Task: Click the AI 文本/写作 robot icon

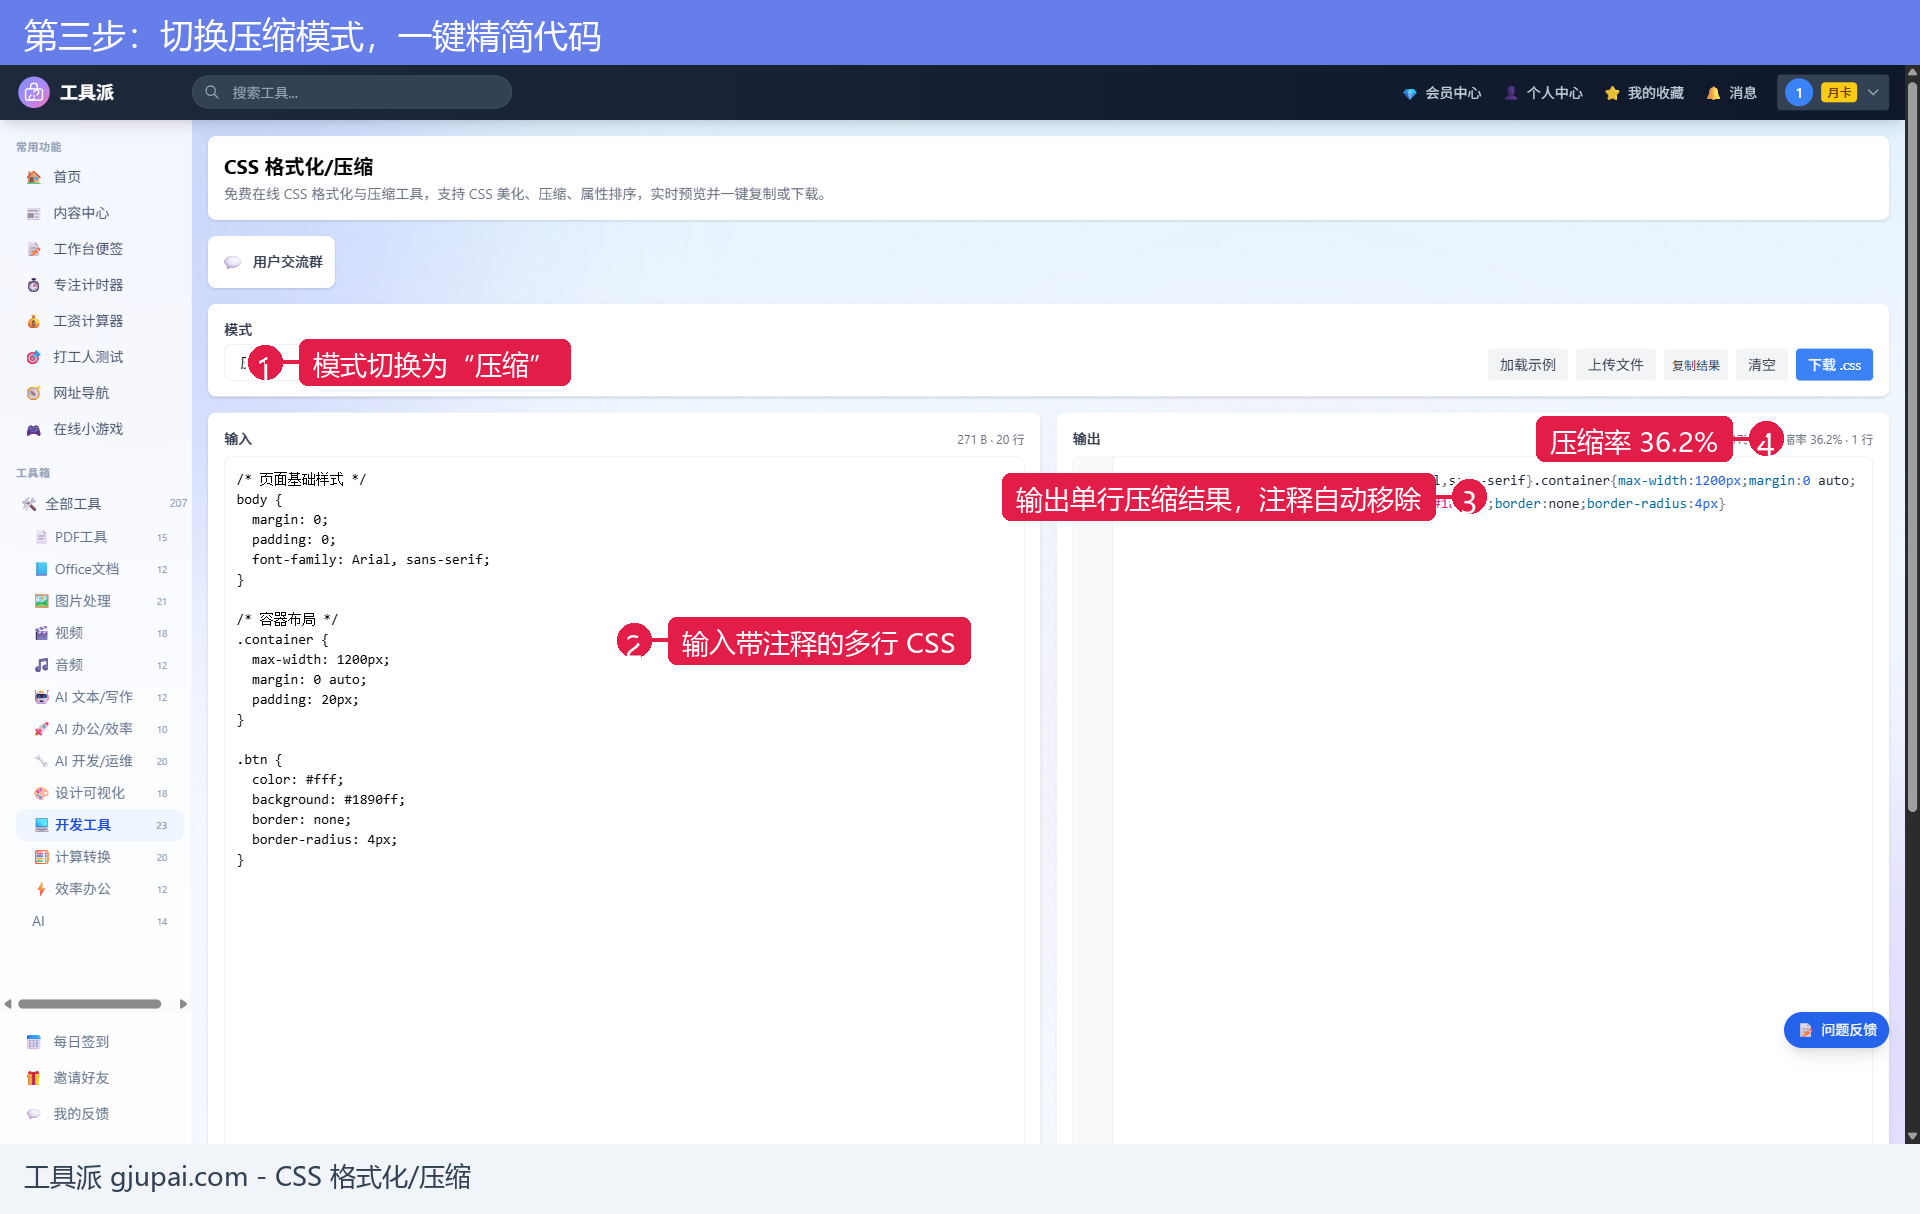Action: (41, 697)
